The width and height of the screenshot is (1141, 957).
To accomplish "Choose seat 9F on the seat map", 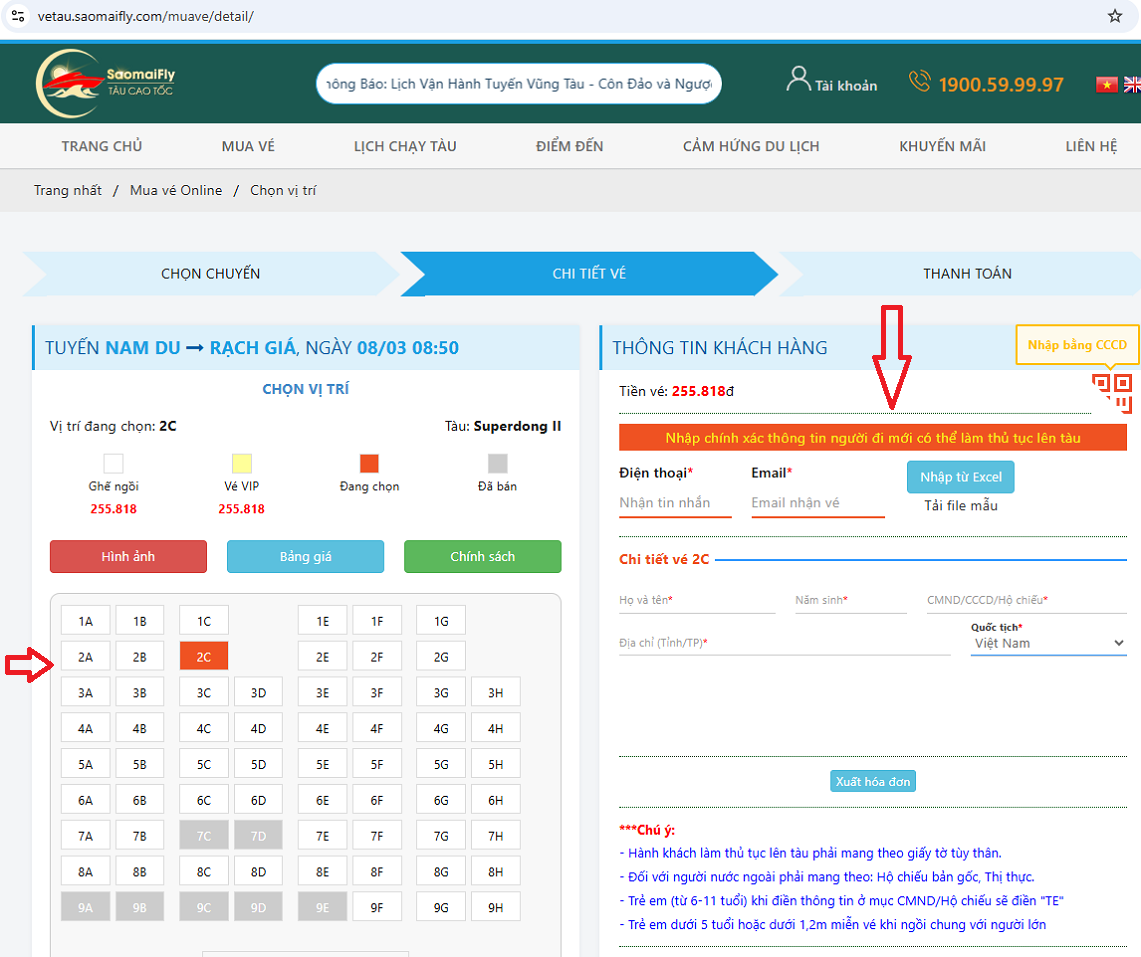I will click(377, 907).
